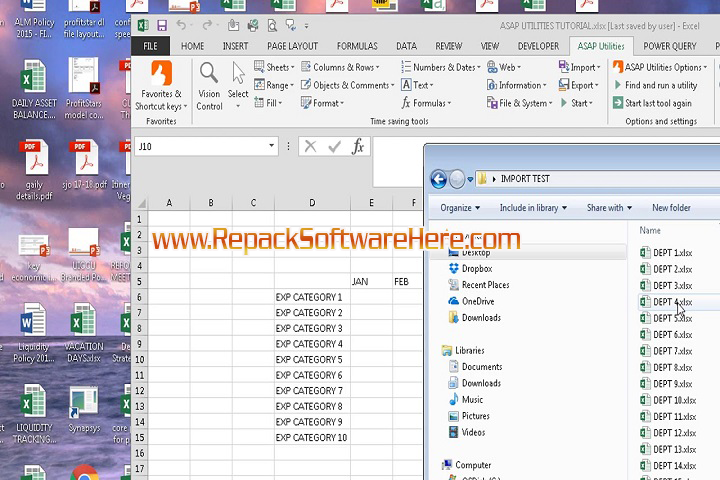Select the JAN header cell
The image size is (720, 480).
[x=371, y=282]
